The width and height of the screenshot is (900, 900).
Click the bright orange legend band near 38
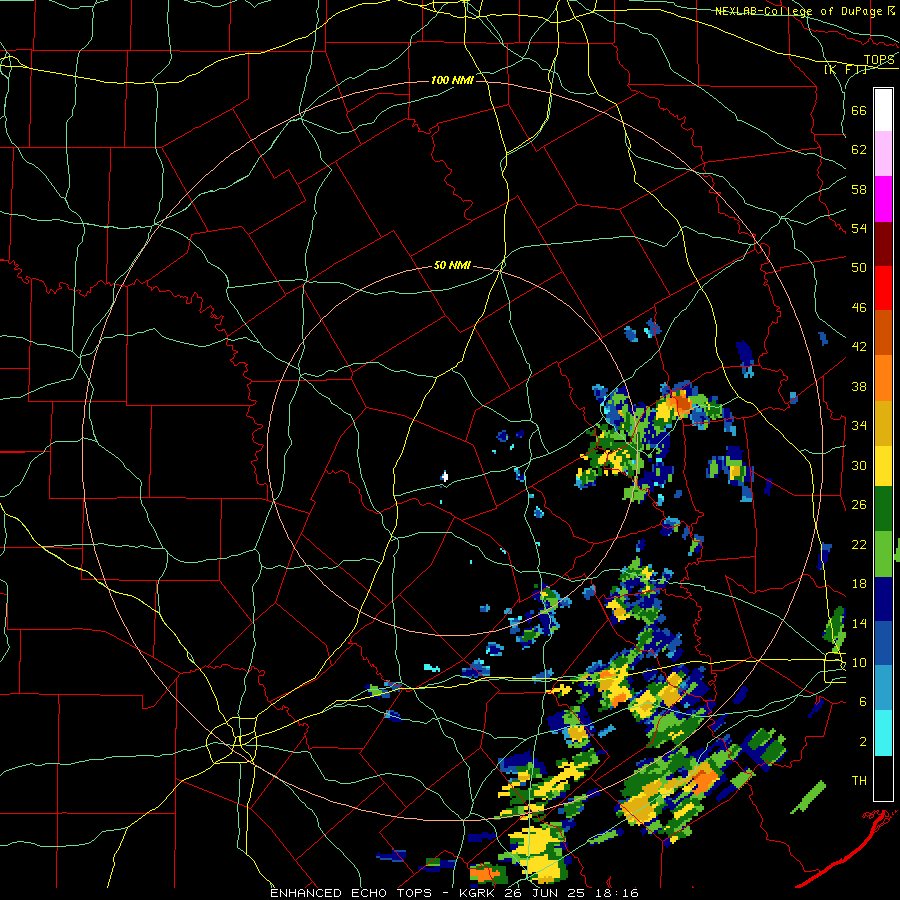click(883, 378)
